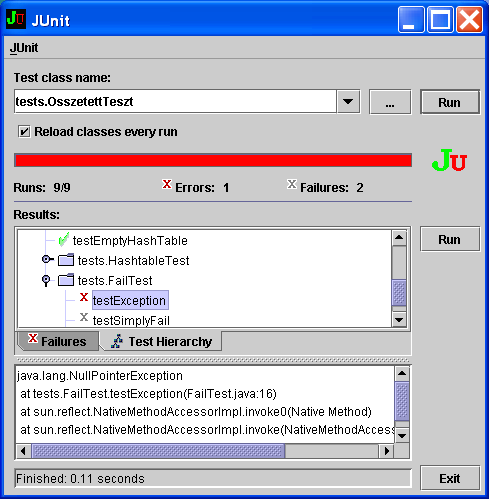Select the tests.FailTest tree row label

click(x=115, y=280)
